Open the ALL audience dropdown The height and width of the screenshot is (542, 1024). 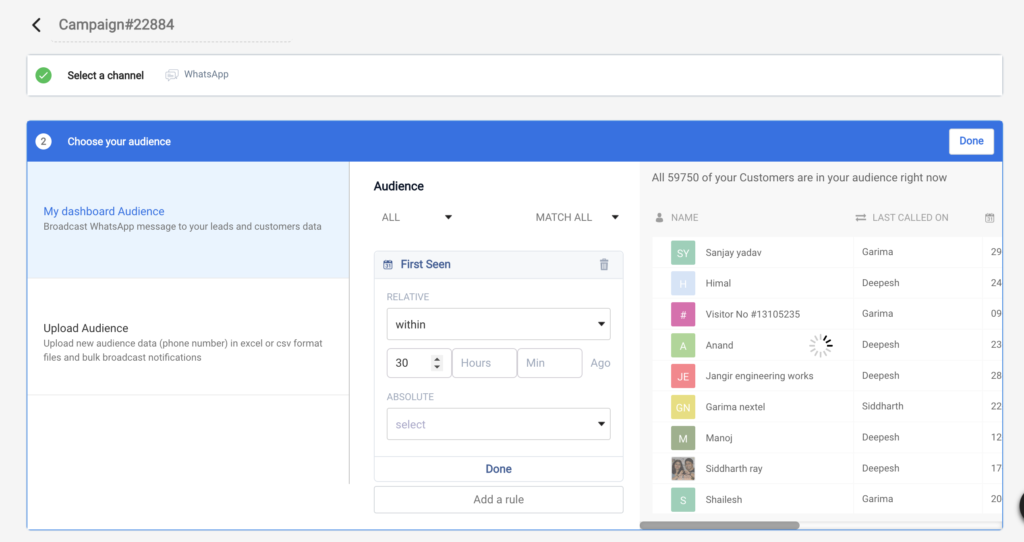point(417,217)
